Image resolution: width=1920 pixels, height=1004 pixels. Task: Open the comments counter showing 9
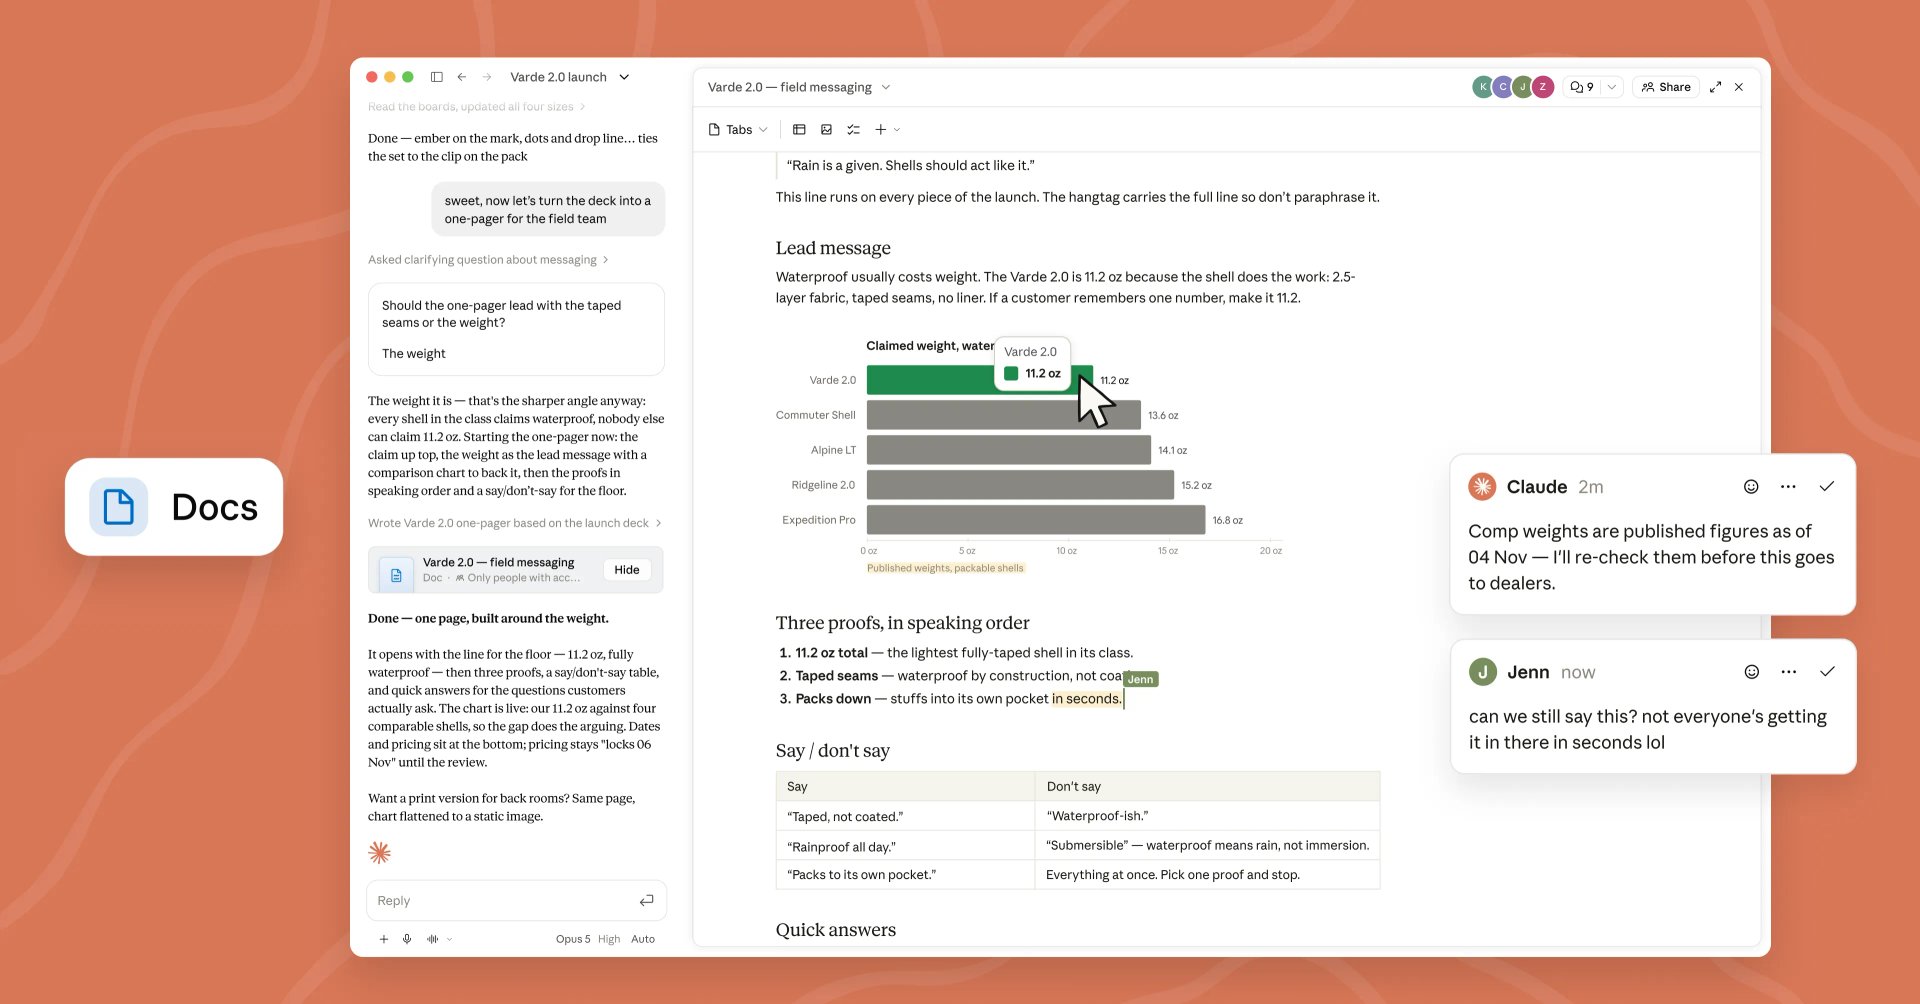(x=1582, y=87)
